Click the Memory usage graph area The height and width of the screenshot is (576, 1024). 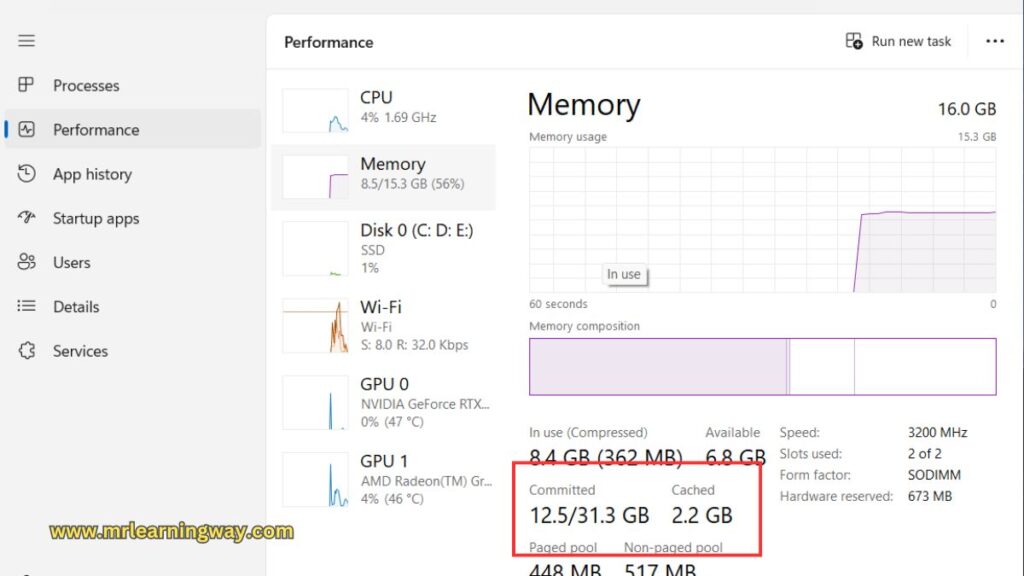coord(762,219)
